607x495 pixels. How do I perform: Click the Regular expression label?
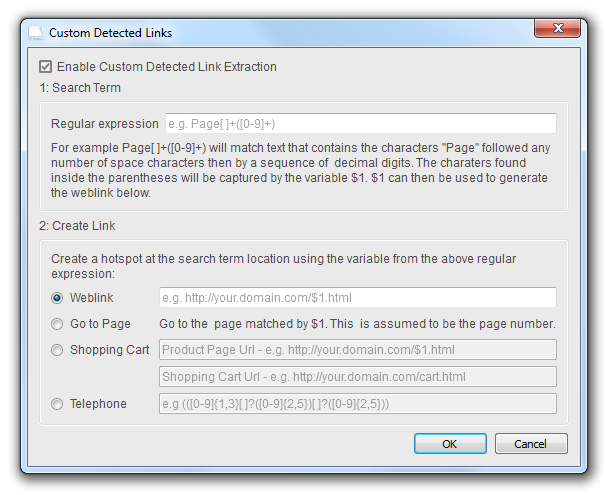[x=104, y=124]
